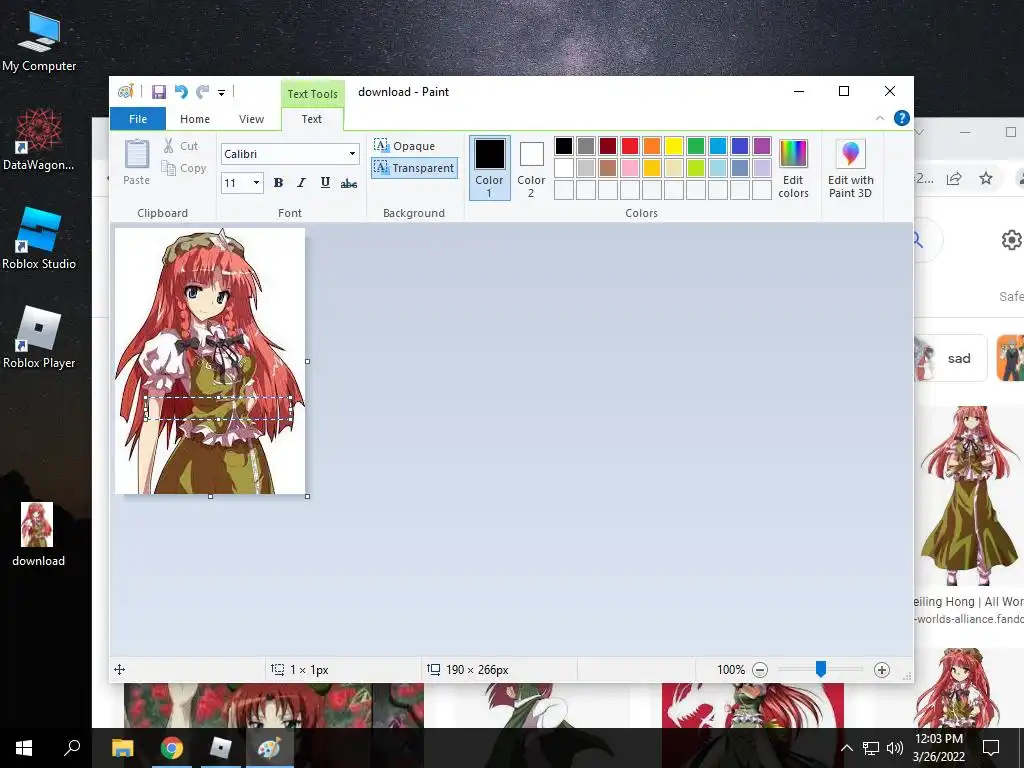The width and height of the screenshot is (1024, 768).
Task: Choose the green palette swatch
Action: [x=696, y=146]
